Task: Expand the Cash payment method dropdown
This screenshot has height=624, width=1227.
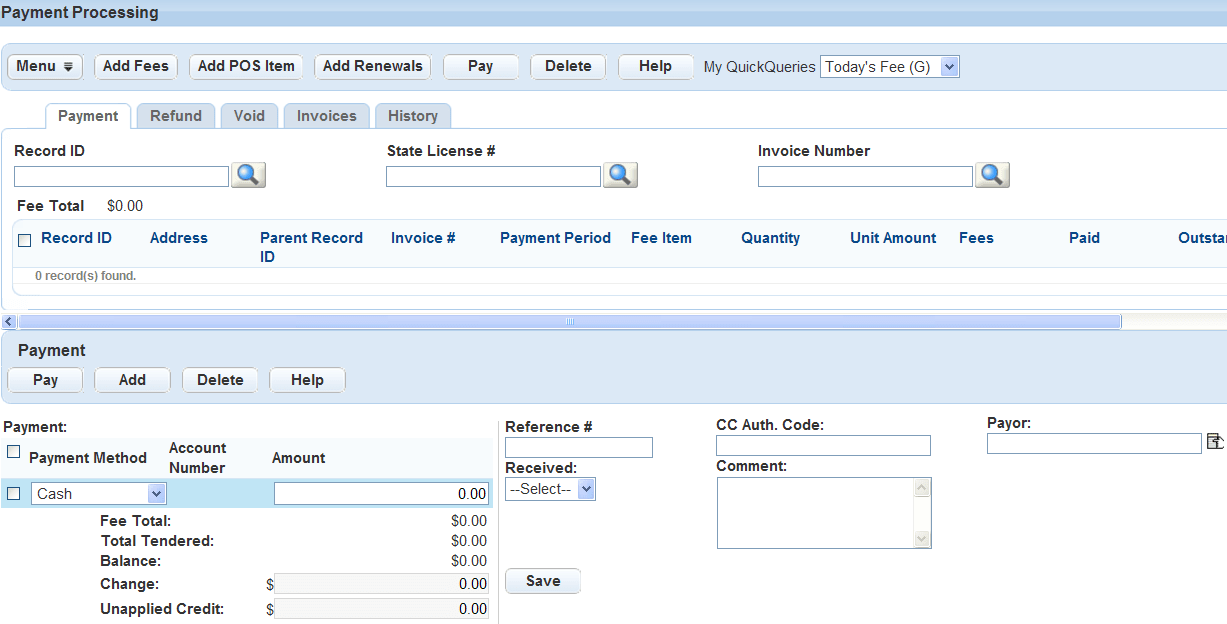Action: click(x=156, y=493)
